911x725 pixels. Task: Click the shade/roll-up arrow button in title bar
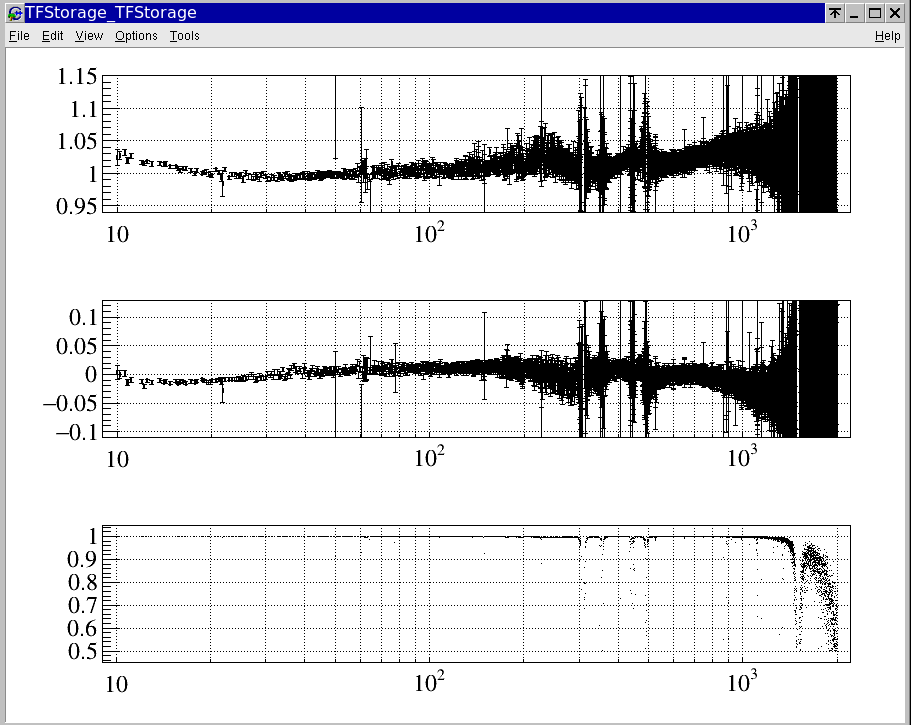[x=834, y=13]
